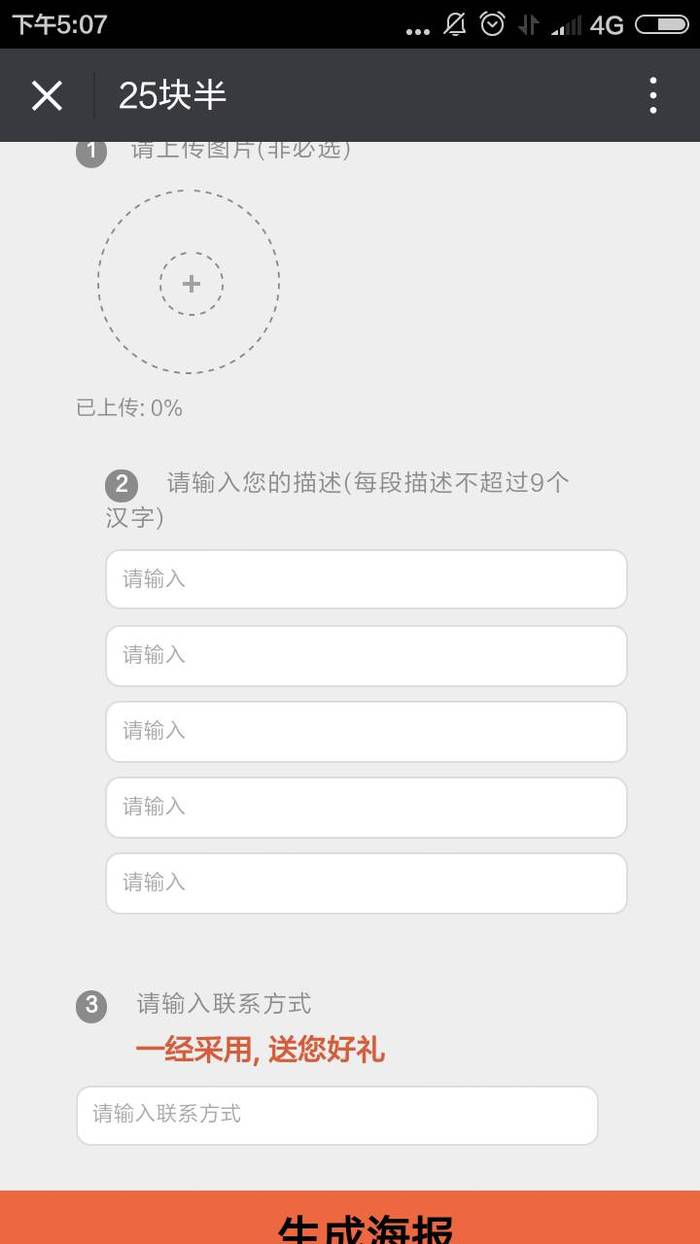700x1244 pixels.
Task: Focus the third description 请输入 field
Action: pos(366,731)
